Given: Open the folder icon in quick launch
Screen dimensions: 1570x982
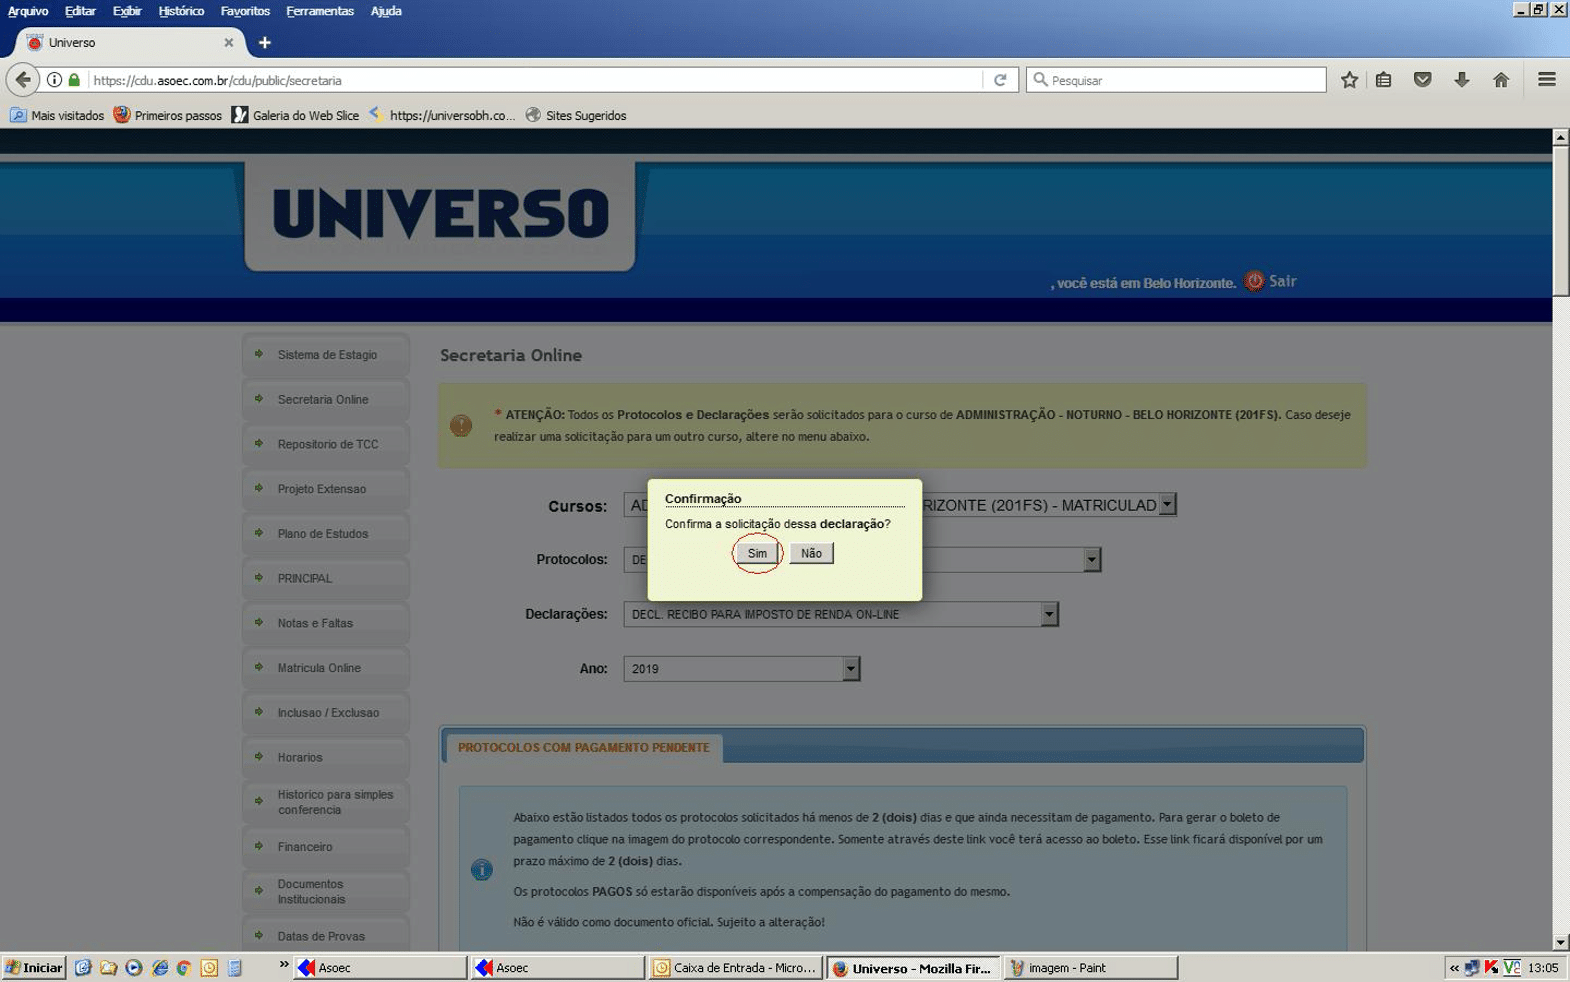Looking at the screenshot, I should [108, 967].
